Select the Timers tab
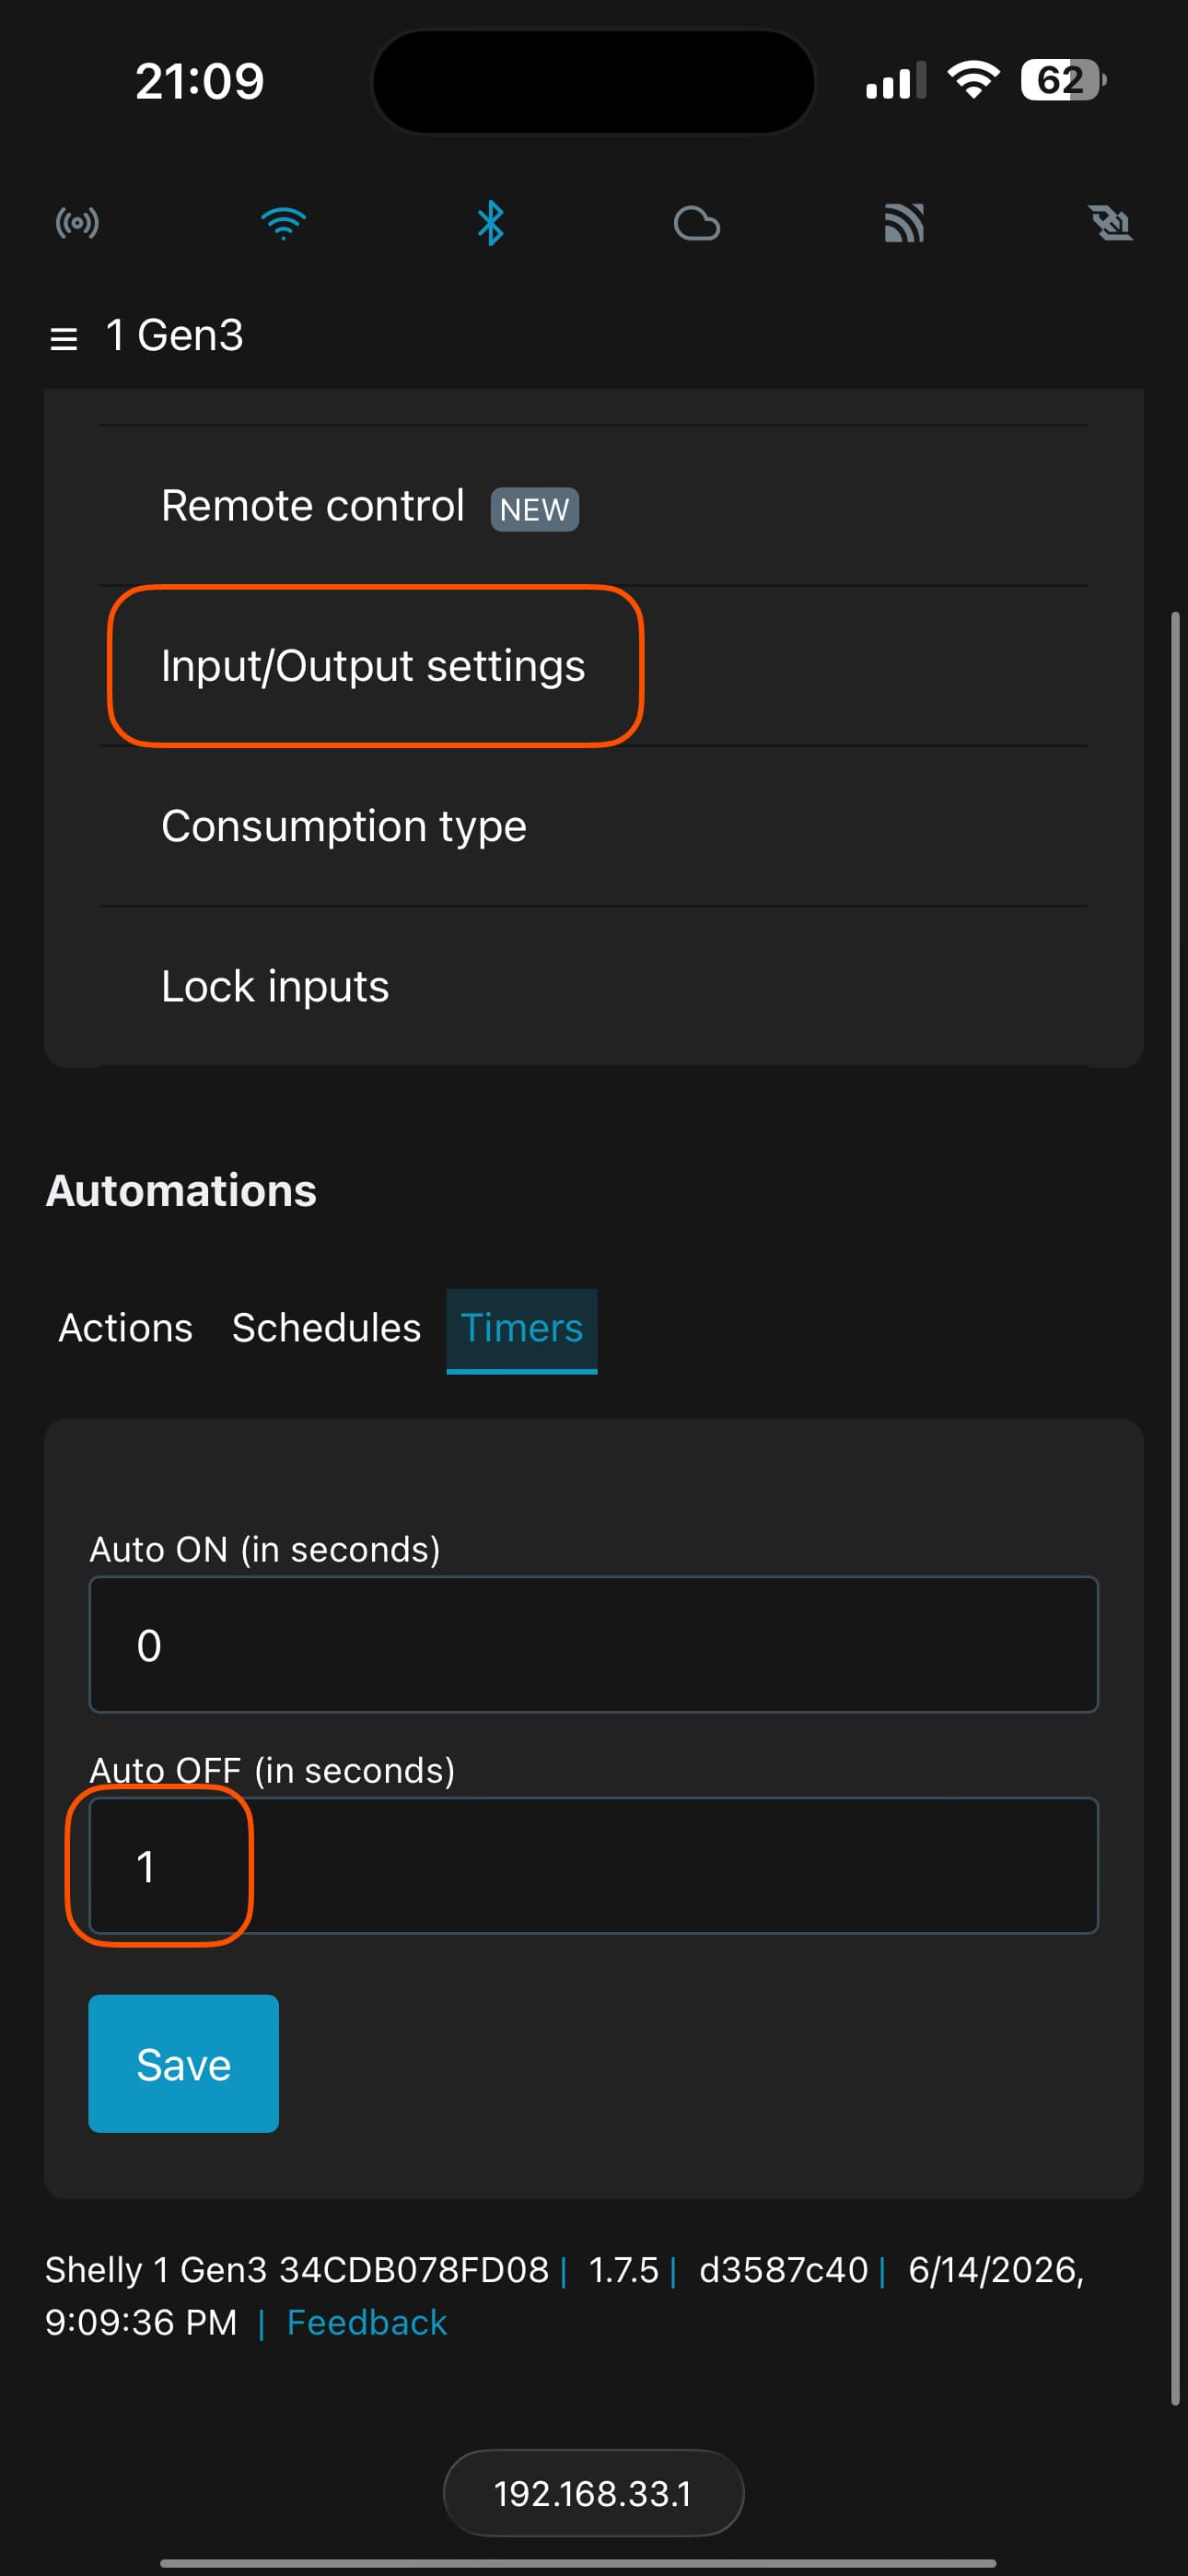Viewport: 1188px width, 2576px height. 521,1330
